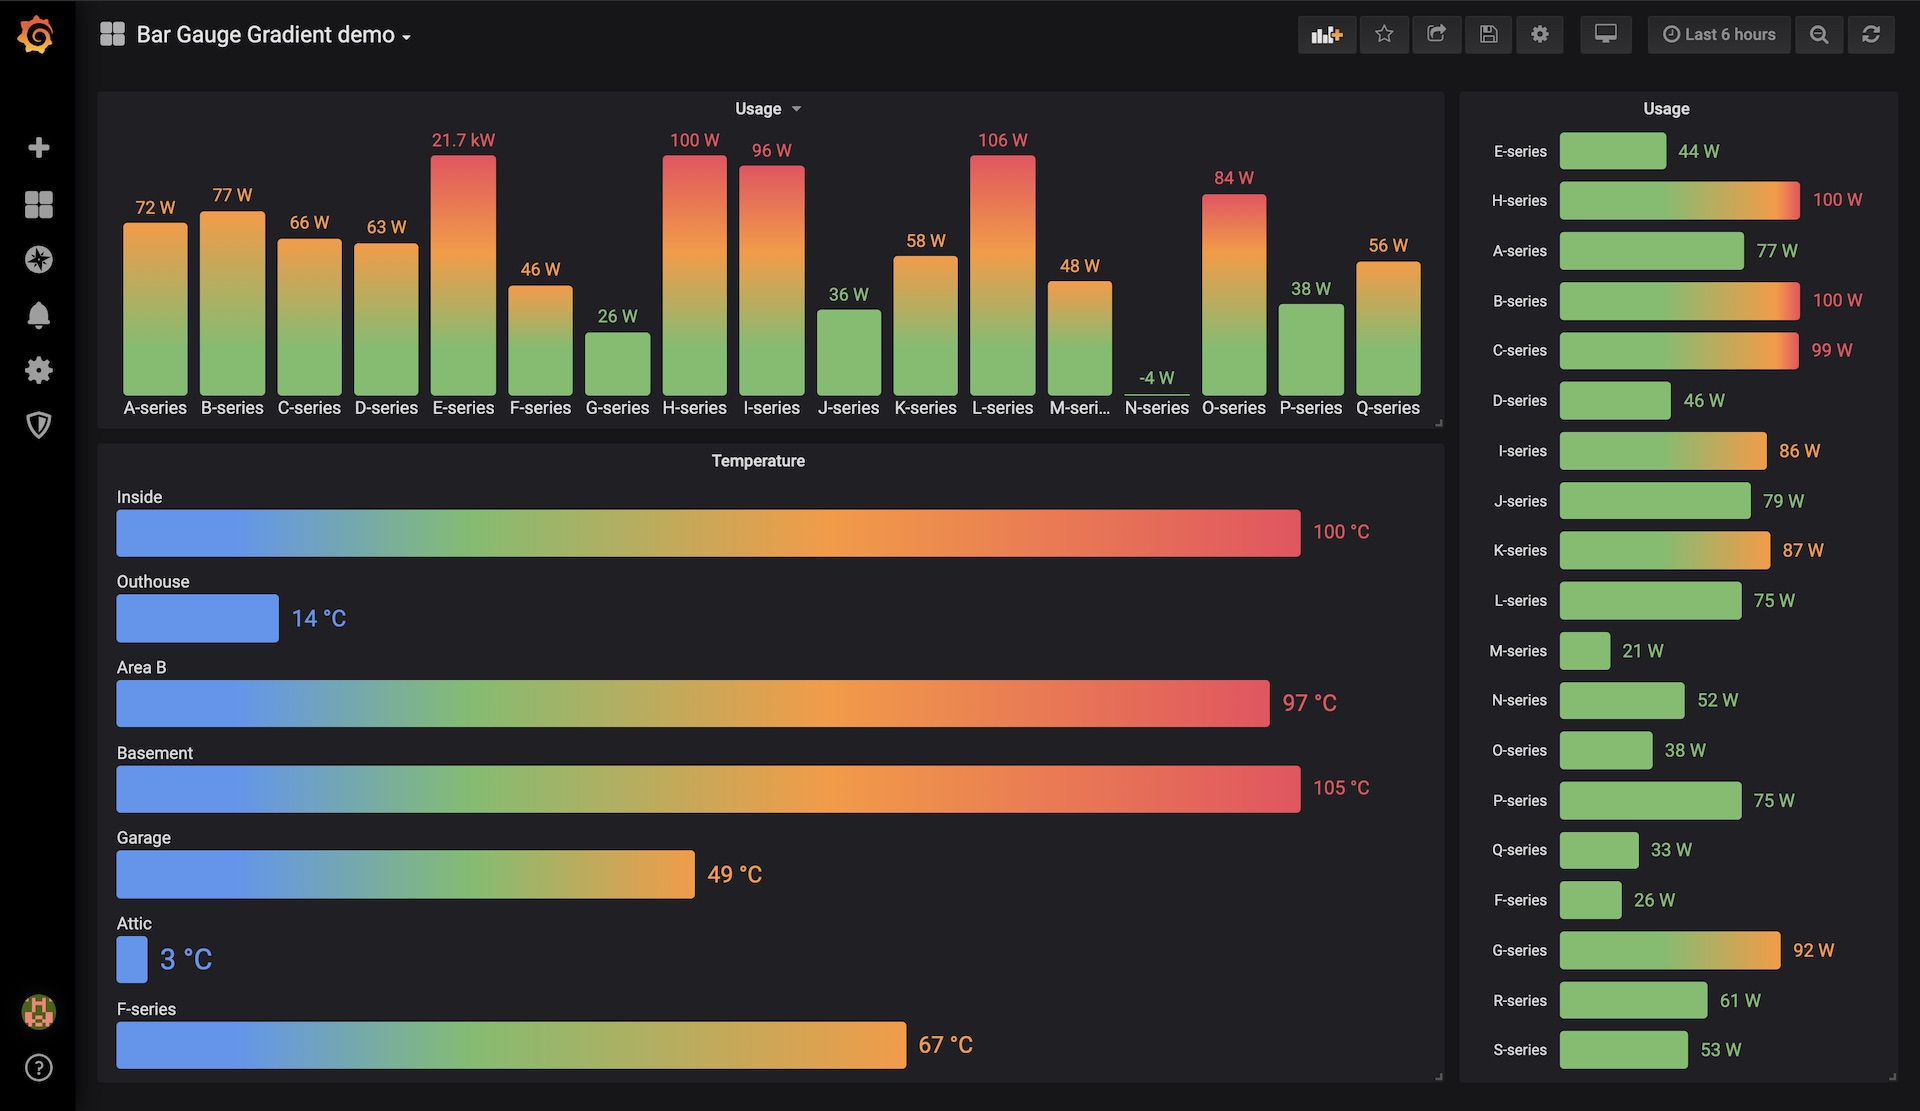Click the Add panel toolbar button
Viewport: 1920px width, 1111px height.
[1326, 35]
